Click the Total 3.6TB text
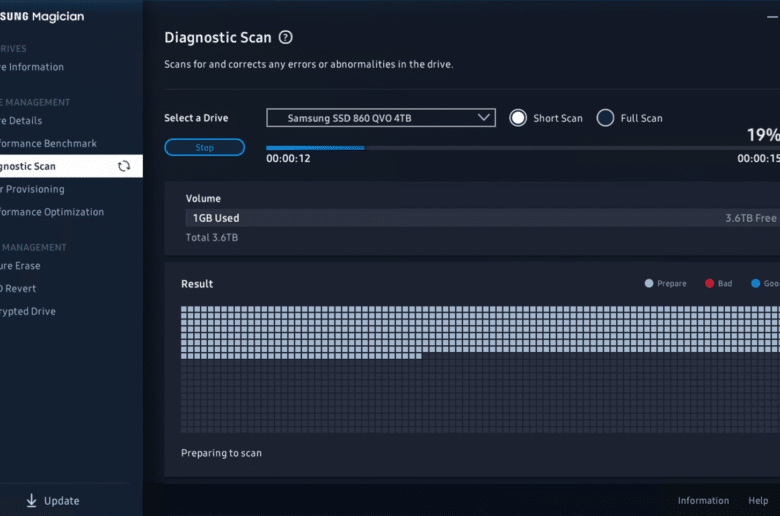 click(212, 238)
